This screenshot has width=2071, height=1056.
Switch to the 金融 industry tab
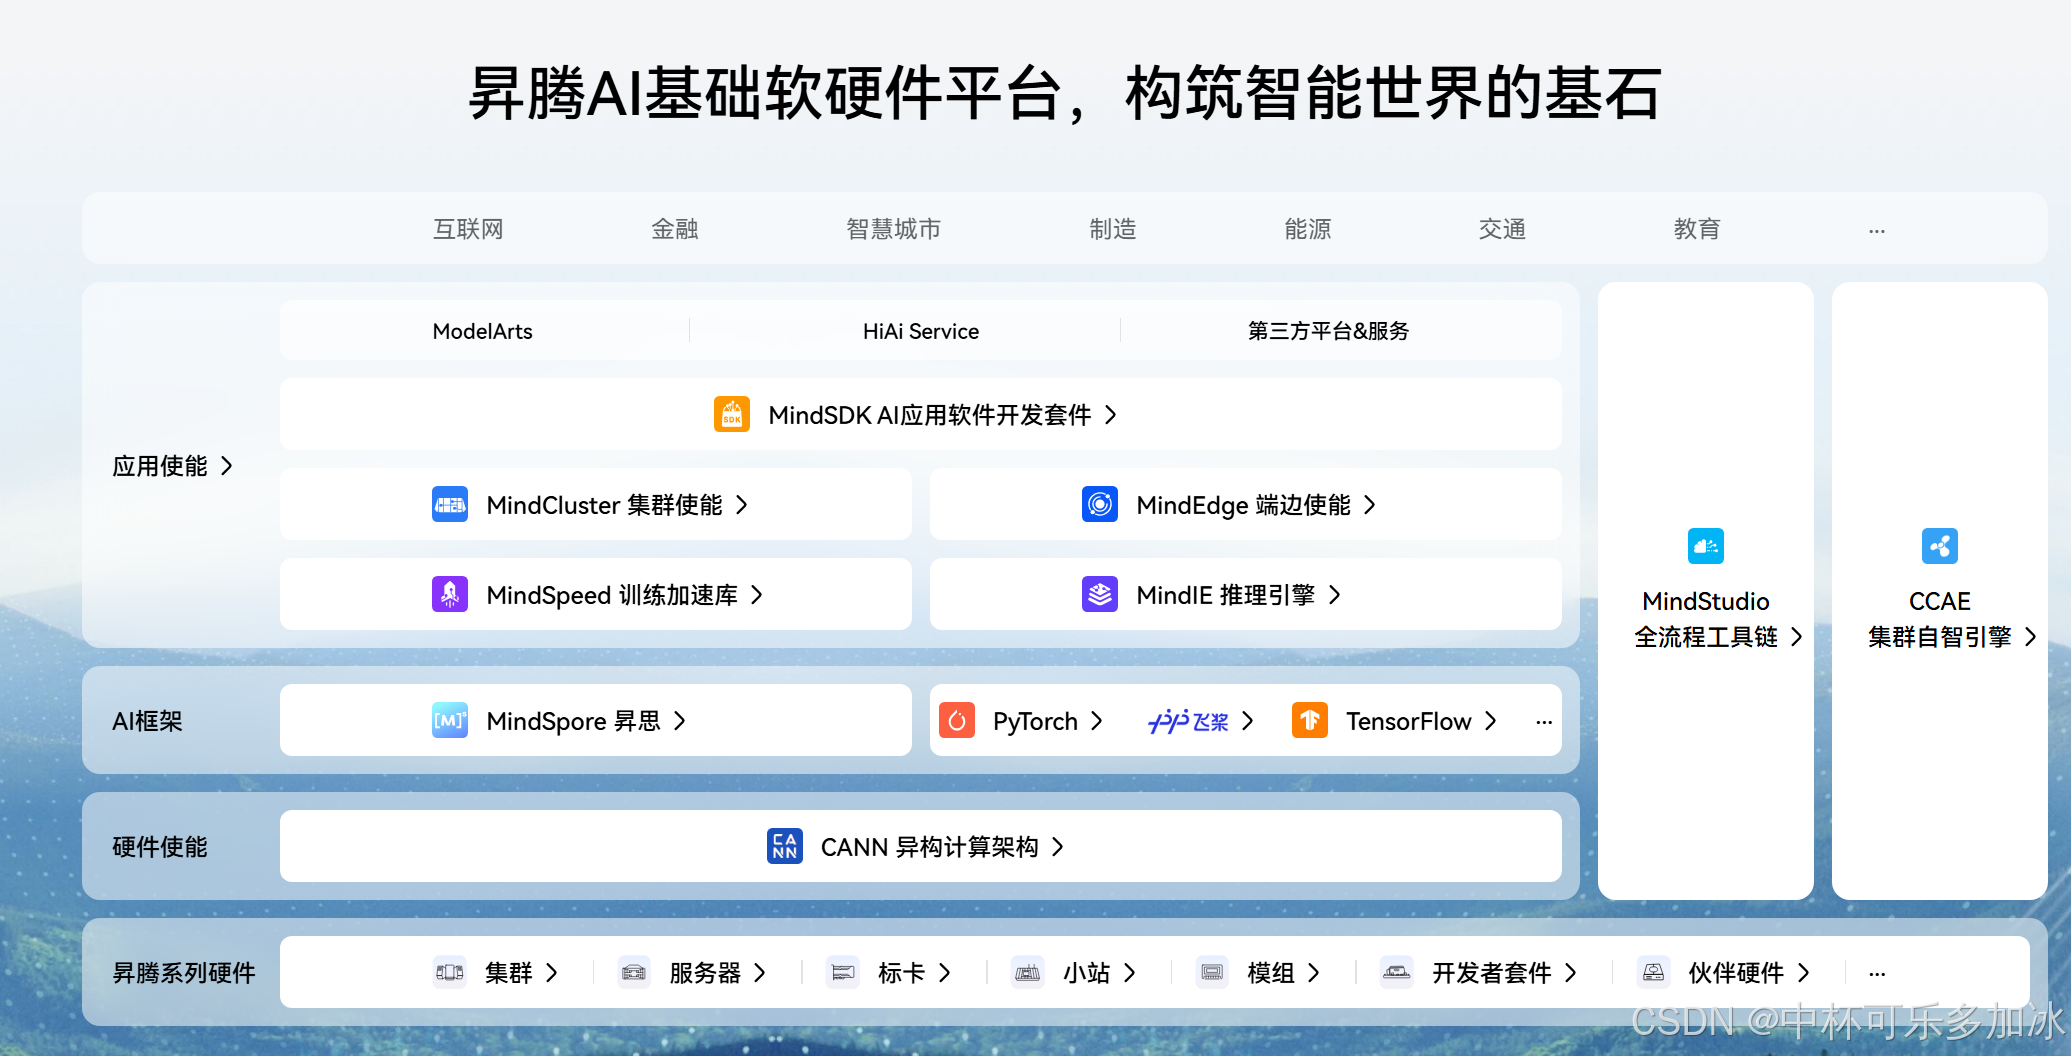(x=674, y=228)
